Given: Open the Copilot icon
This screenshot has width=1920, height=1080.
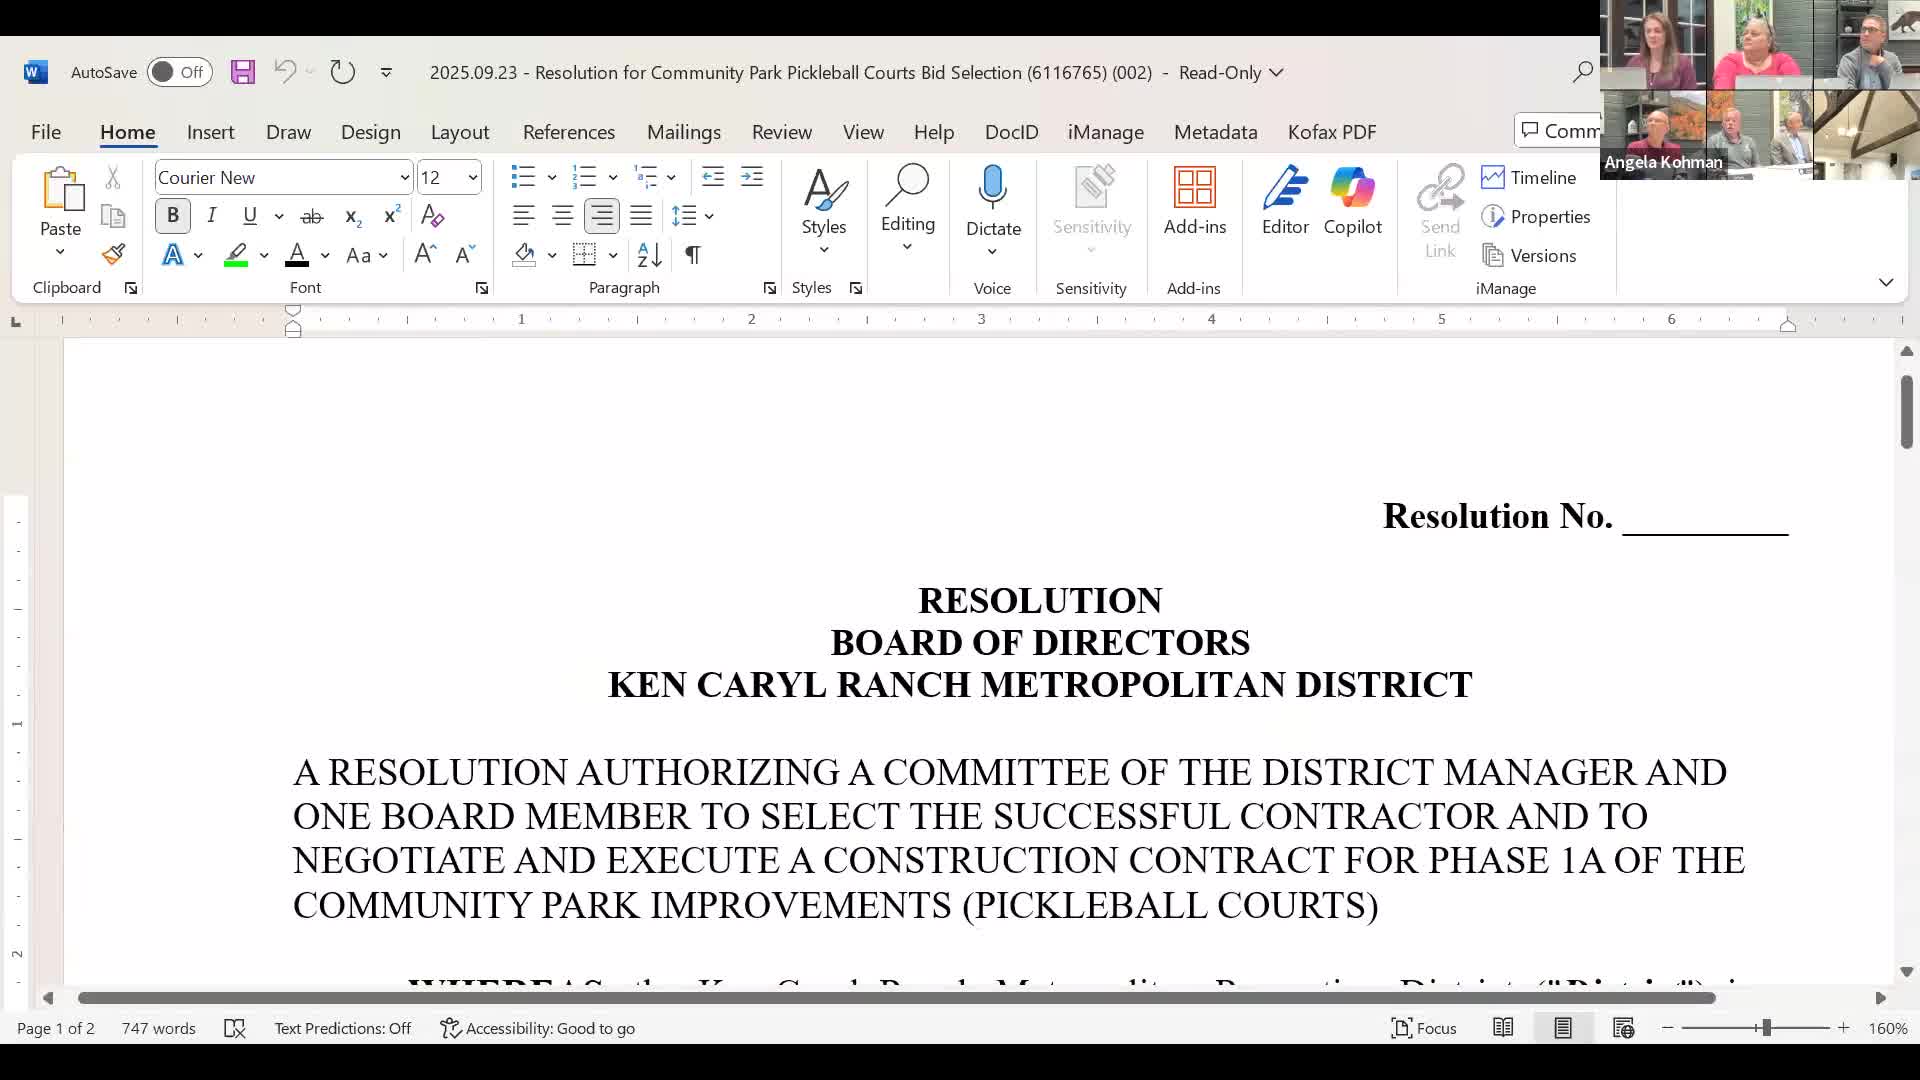Looking at the screenshot, I should point(1352,200).
